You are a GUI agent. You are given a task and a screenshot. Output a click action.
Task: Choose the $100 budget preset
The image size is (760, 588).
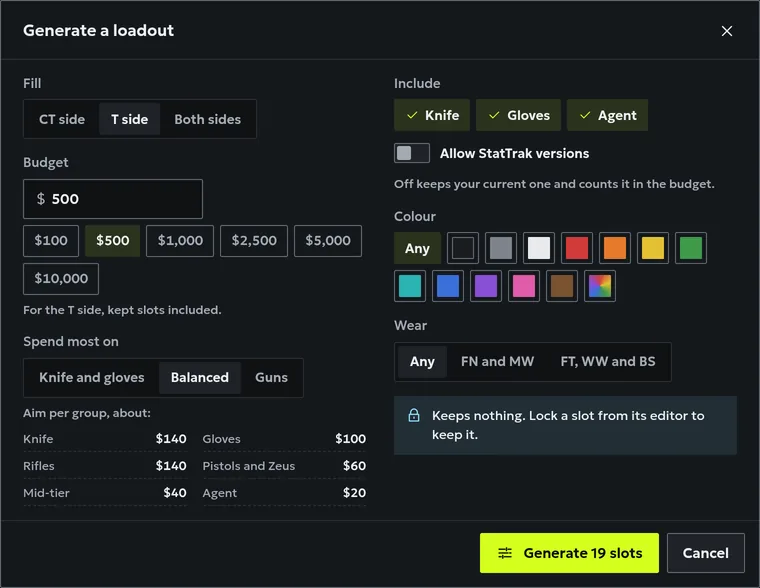pyautogui.click(x=51, y=240)
